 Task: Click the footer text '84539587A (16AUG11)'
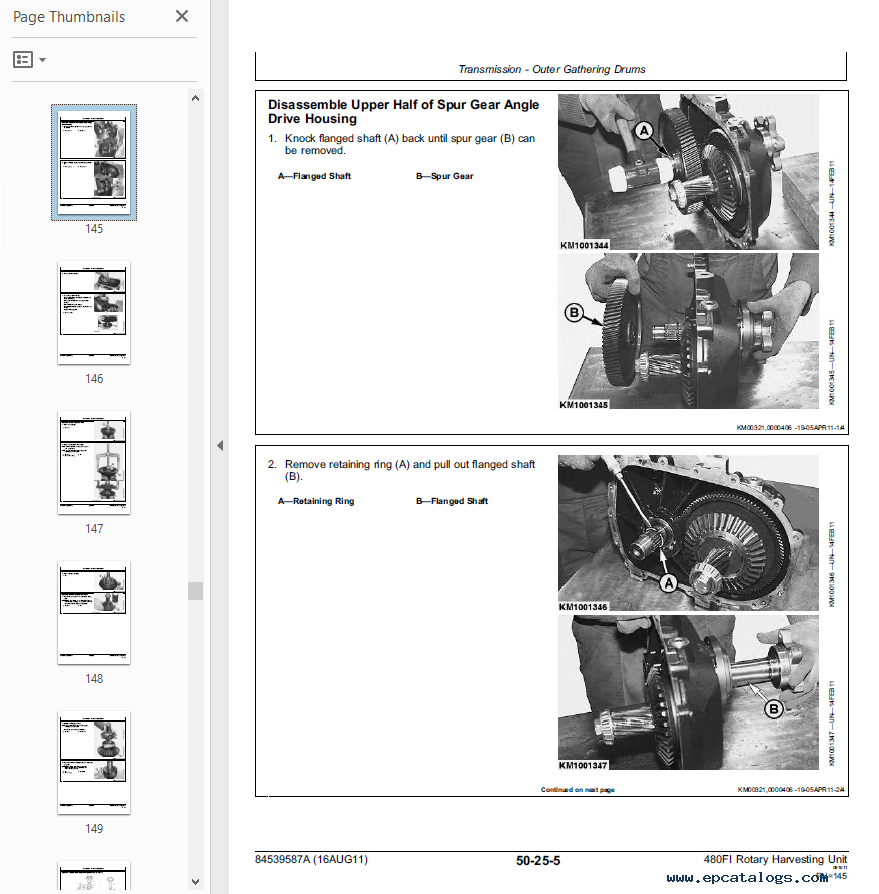(x=311, y=859)
